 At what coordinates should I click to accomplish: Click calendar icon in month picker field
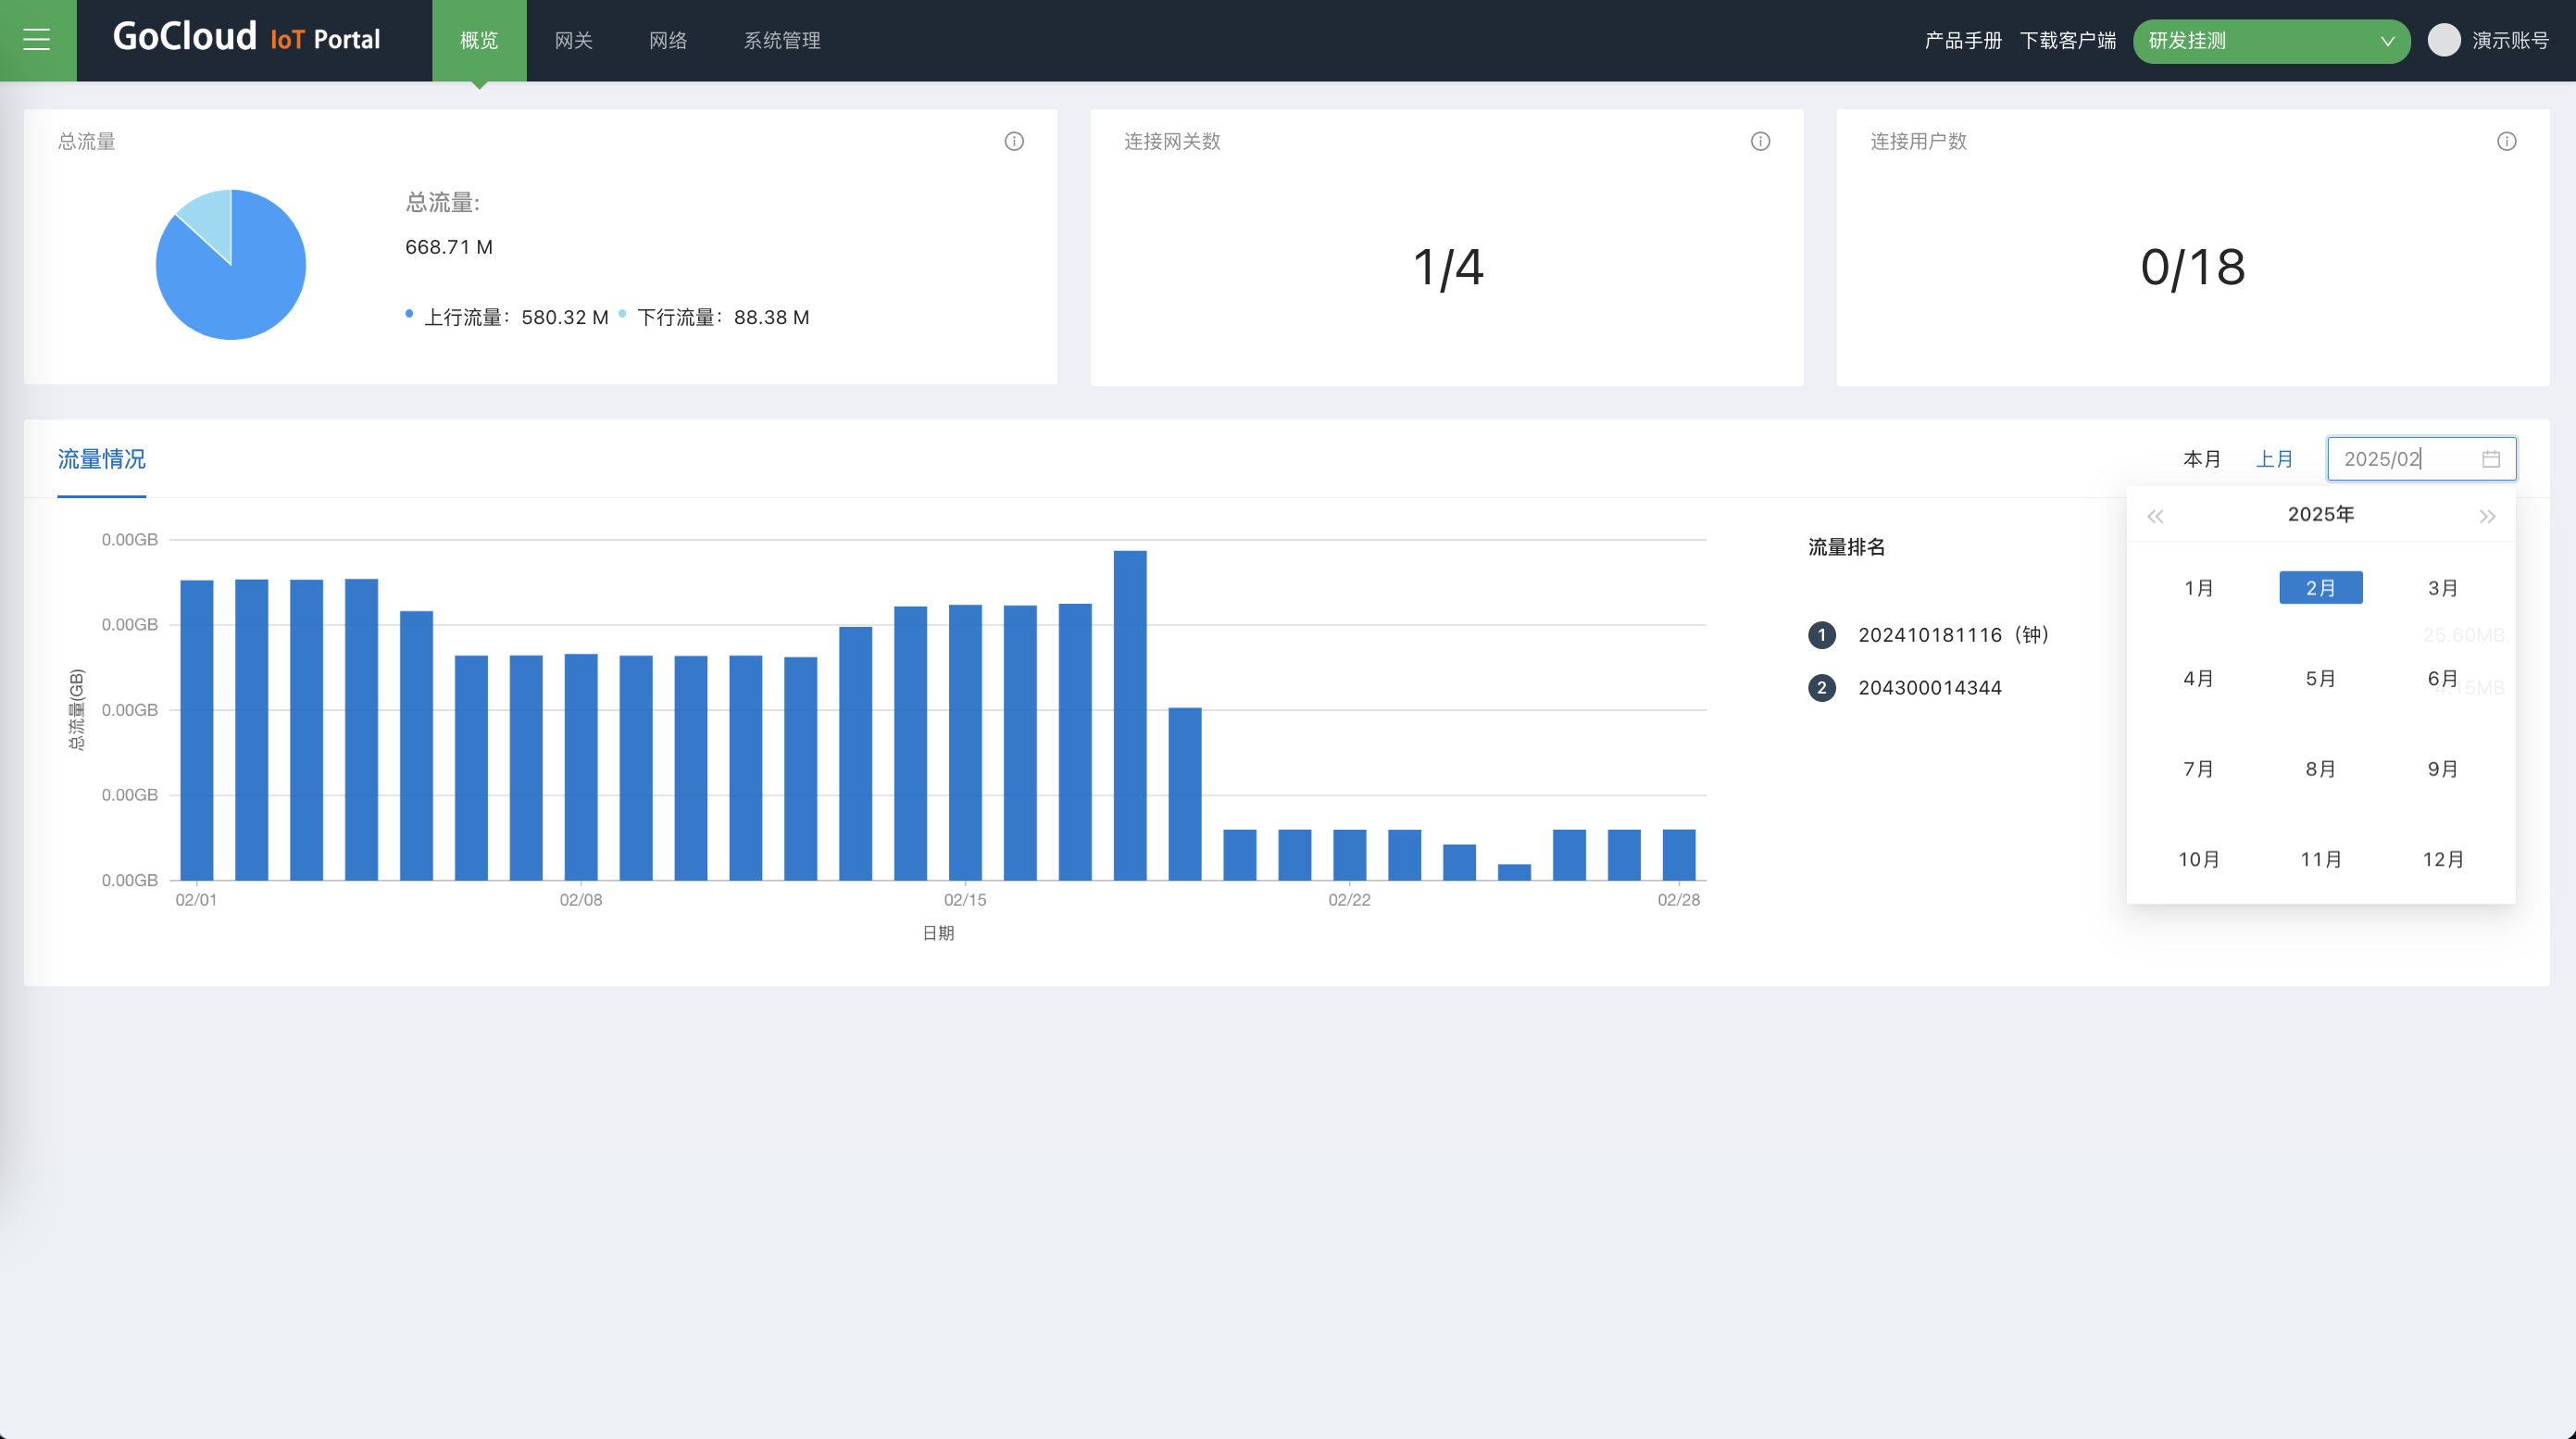[2491, 459]
